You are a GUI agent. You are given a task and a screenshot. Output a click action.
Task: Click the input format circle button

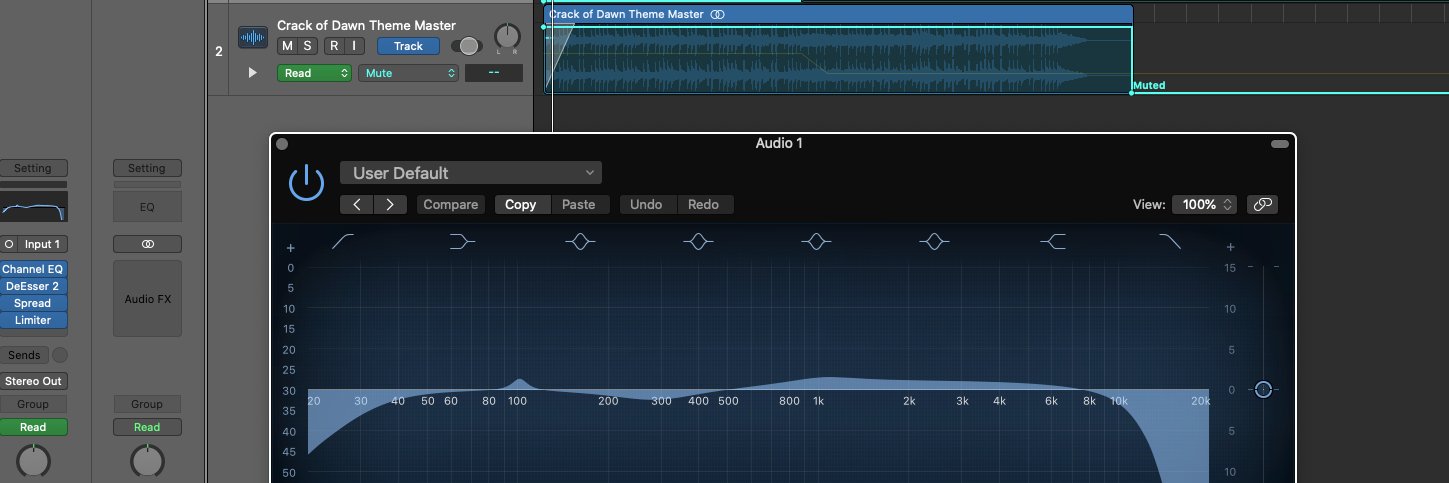tap(9, 244)
